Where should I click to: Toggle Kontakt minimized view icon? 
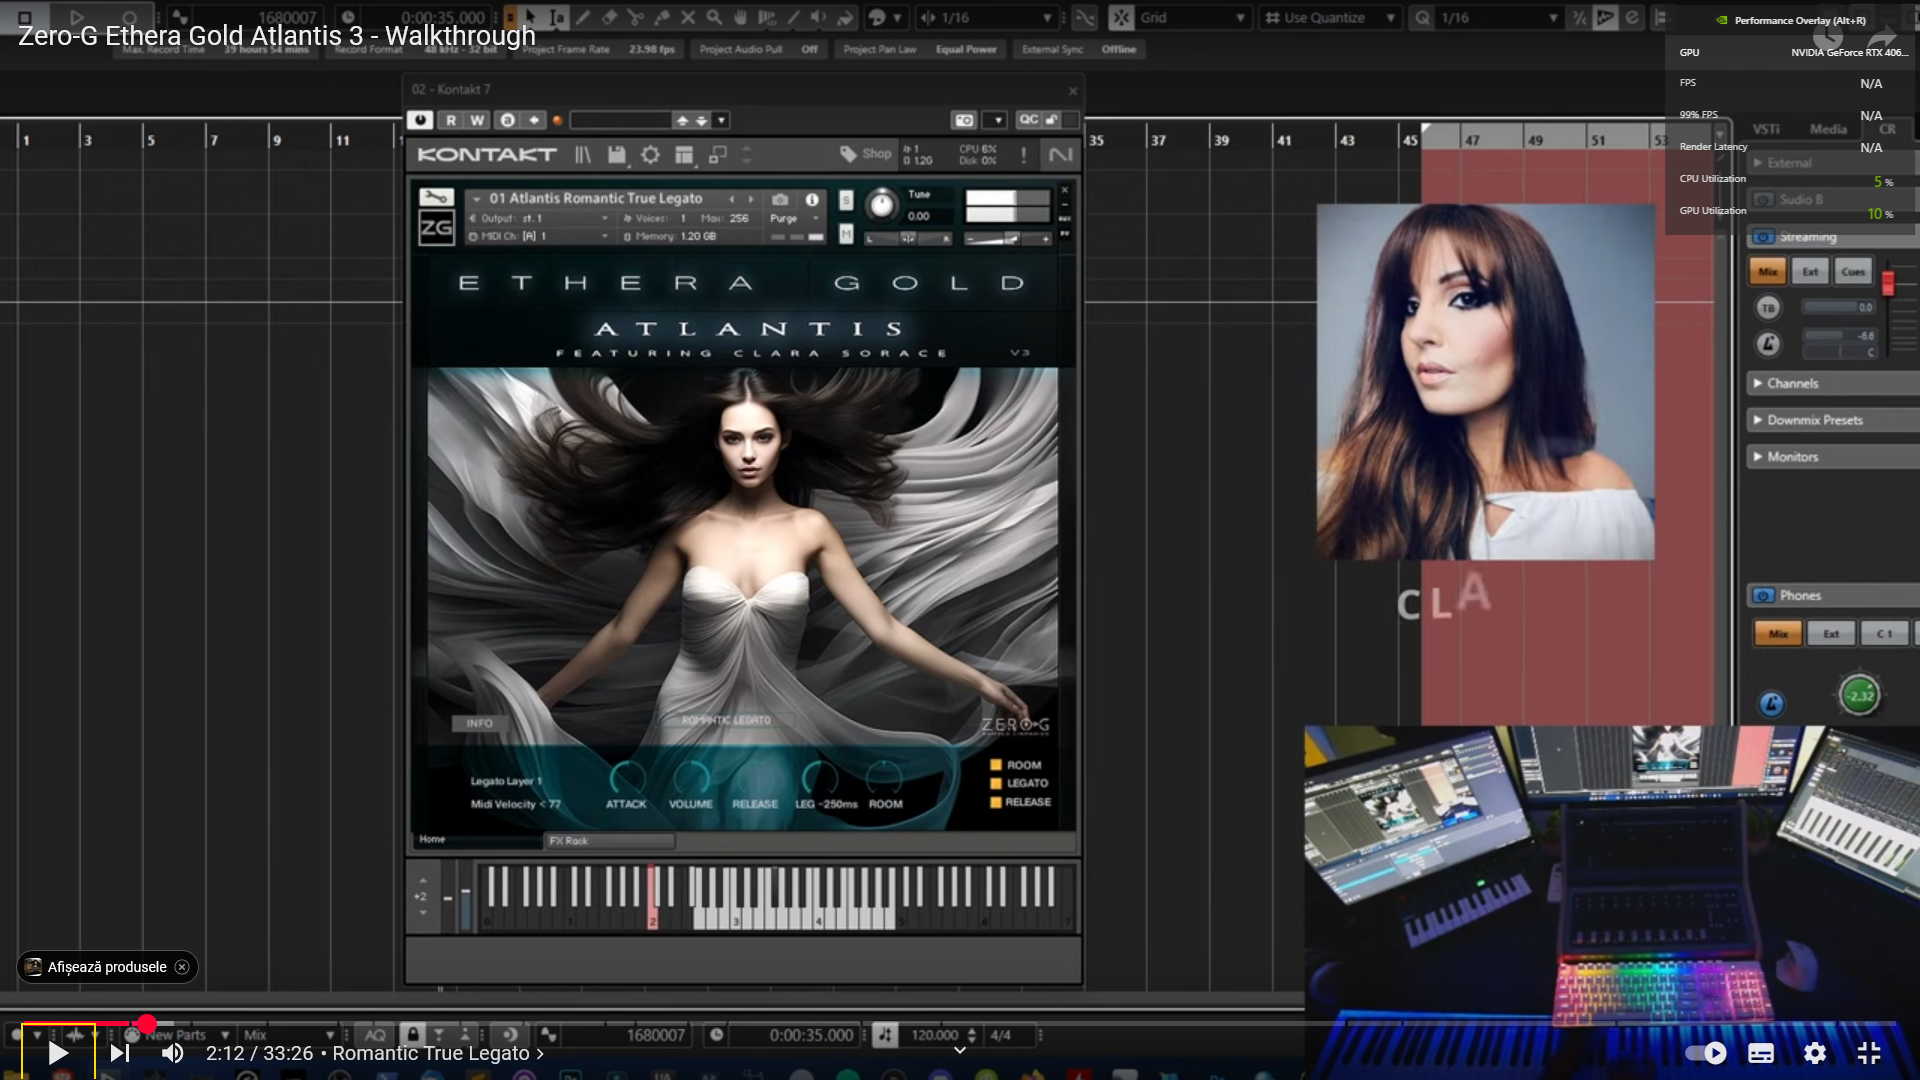717,154
